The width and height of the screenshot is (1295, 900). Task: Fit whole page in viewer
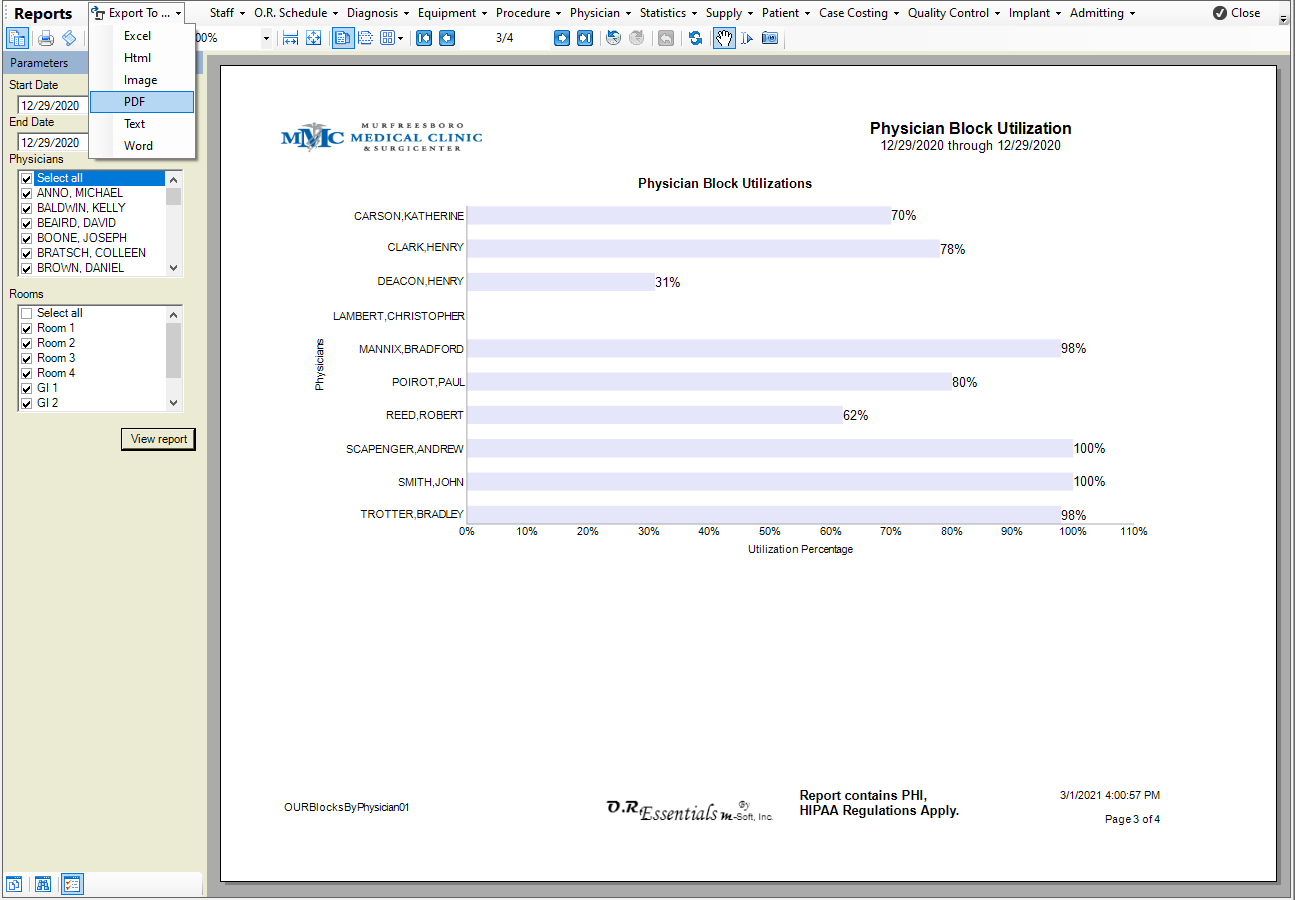point(314,38)
